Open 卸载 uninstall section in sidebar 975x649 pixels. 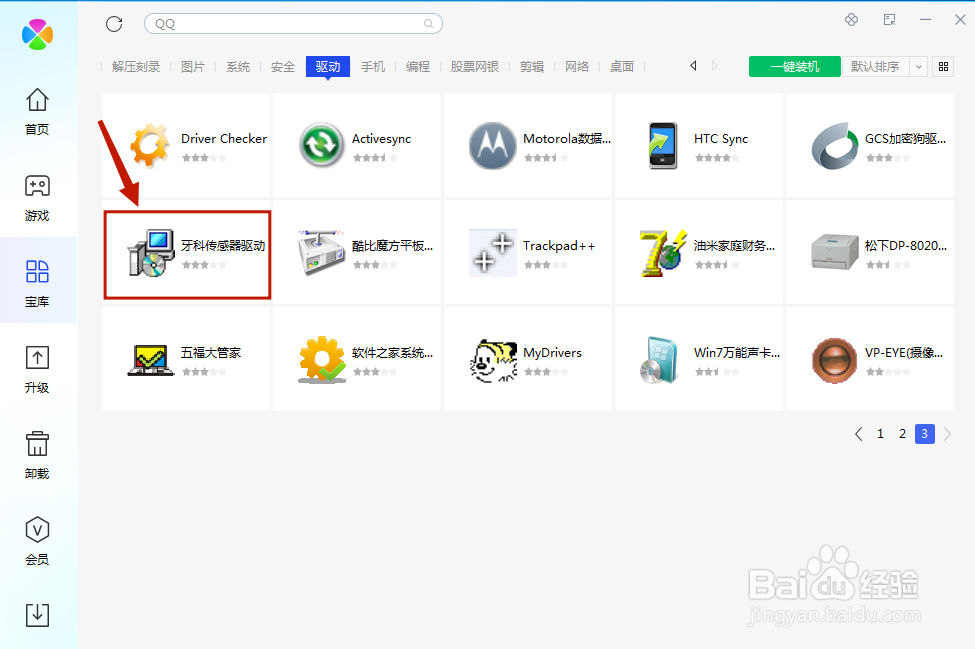[37, 456]
